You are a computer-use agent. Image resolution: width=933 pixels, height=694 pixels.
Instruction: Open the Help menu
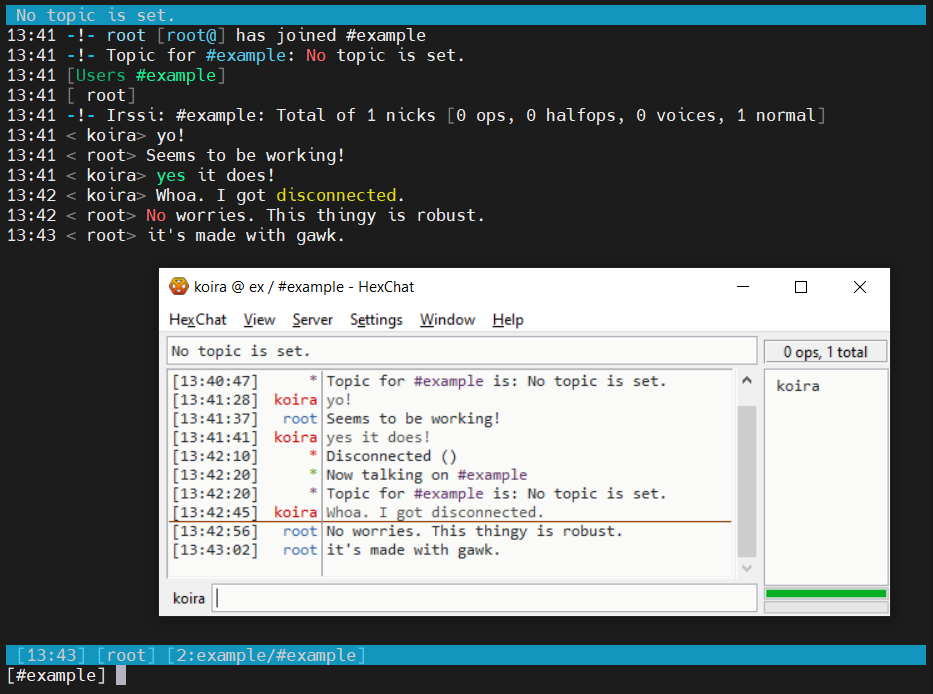[x=508, y=320]
